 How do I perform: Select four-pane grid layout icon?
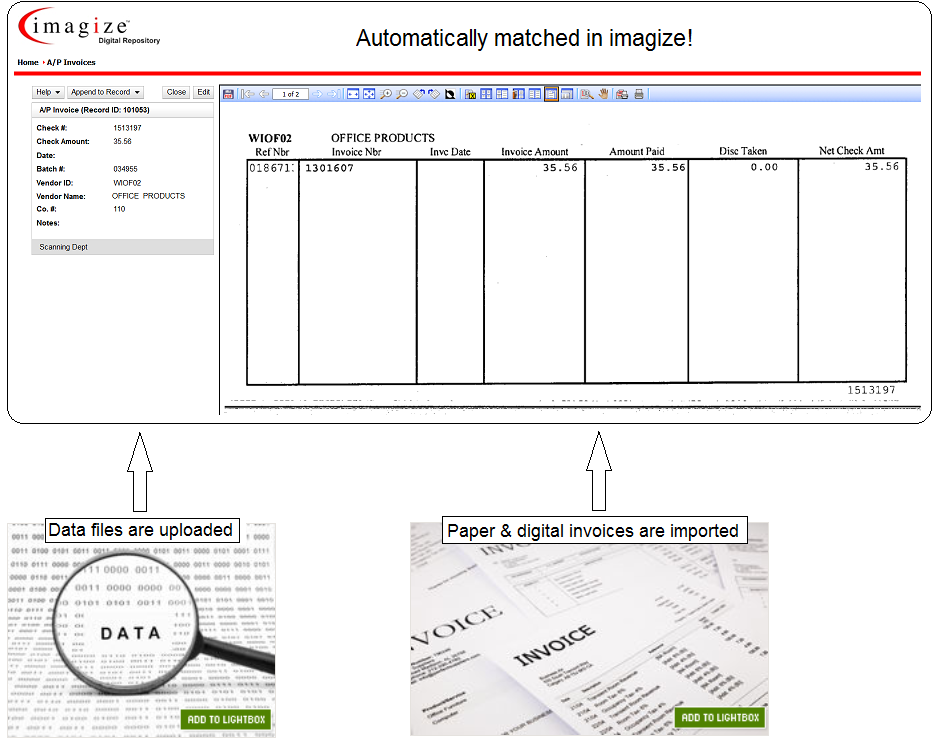pyautogui.click(x=486, y=94)
